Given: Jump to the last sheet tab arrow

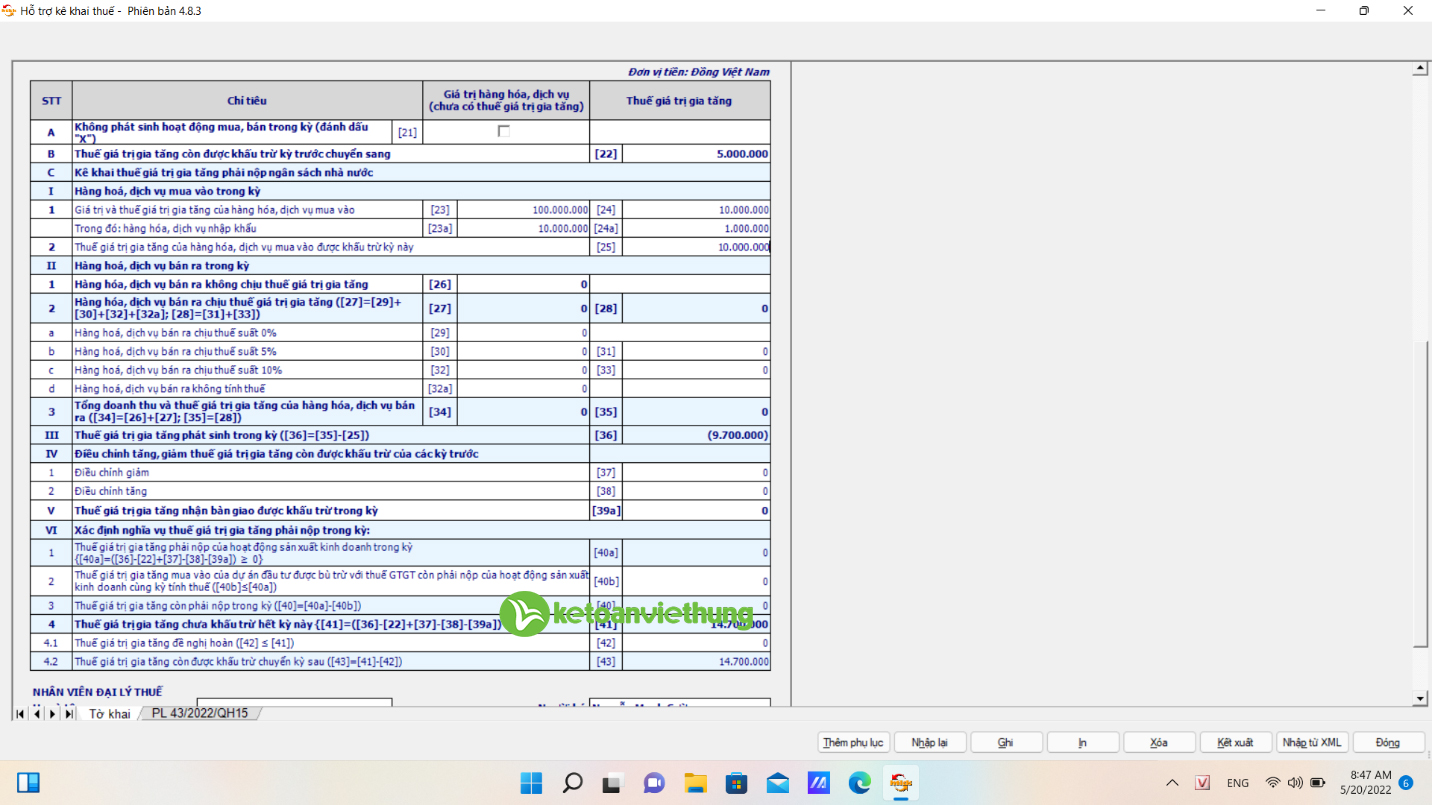Looking at the screenshot, I should point(68,714).
